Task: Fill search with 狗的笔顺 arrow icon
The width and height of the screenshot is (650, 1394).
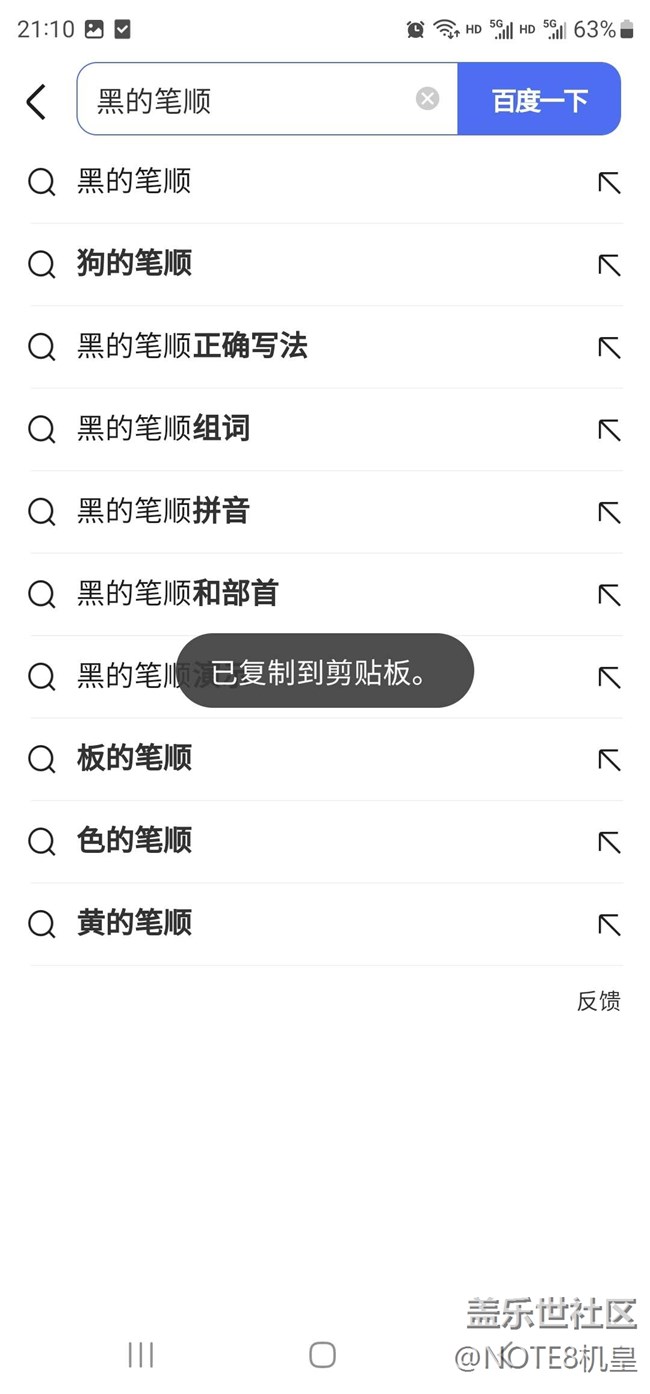Action: click(x=609, y=265)
